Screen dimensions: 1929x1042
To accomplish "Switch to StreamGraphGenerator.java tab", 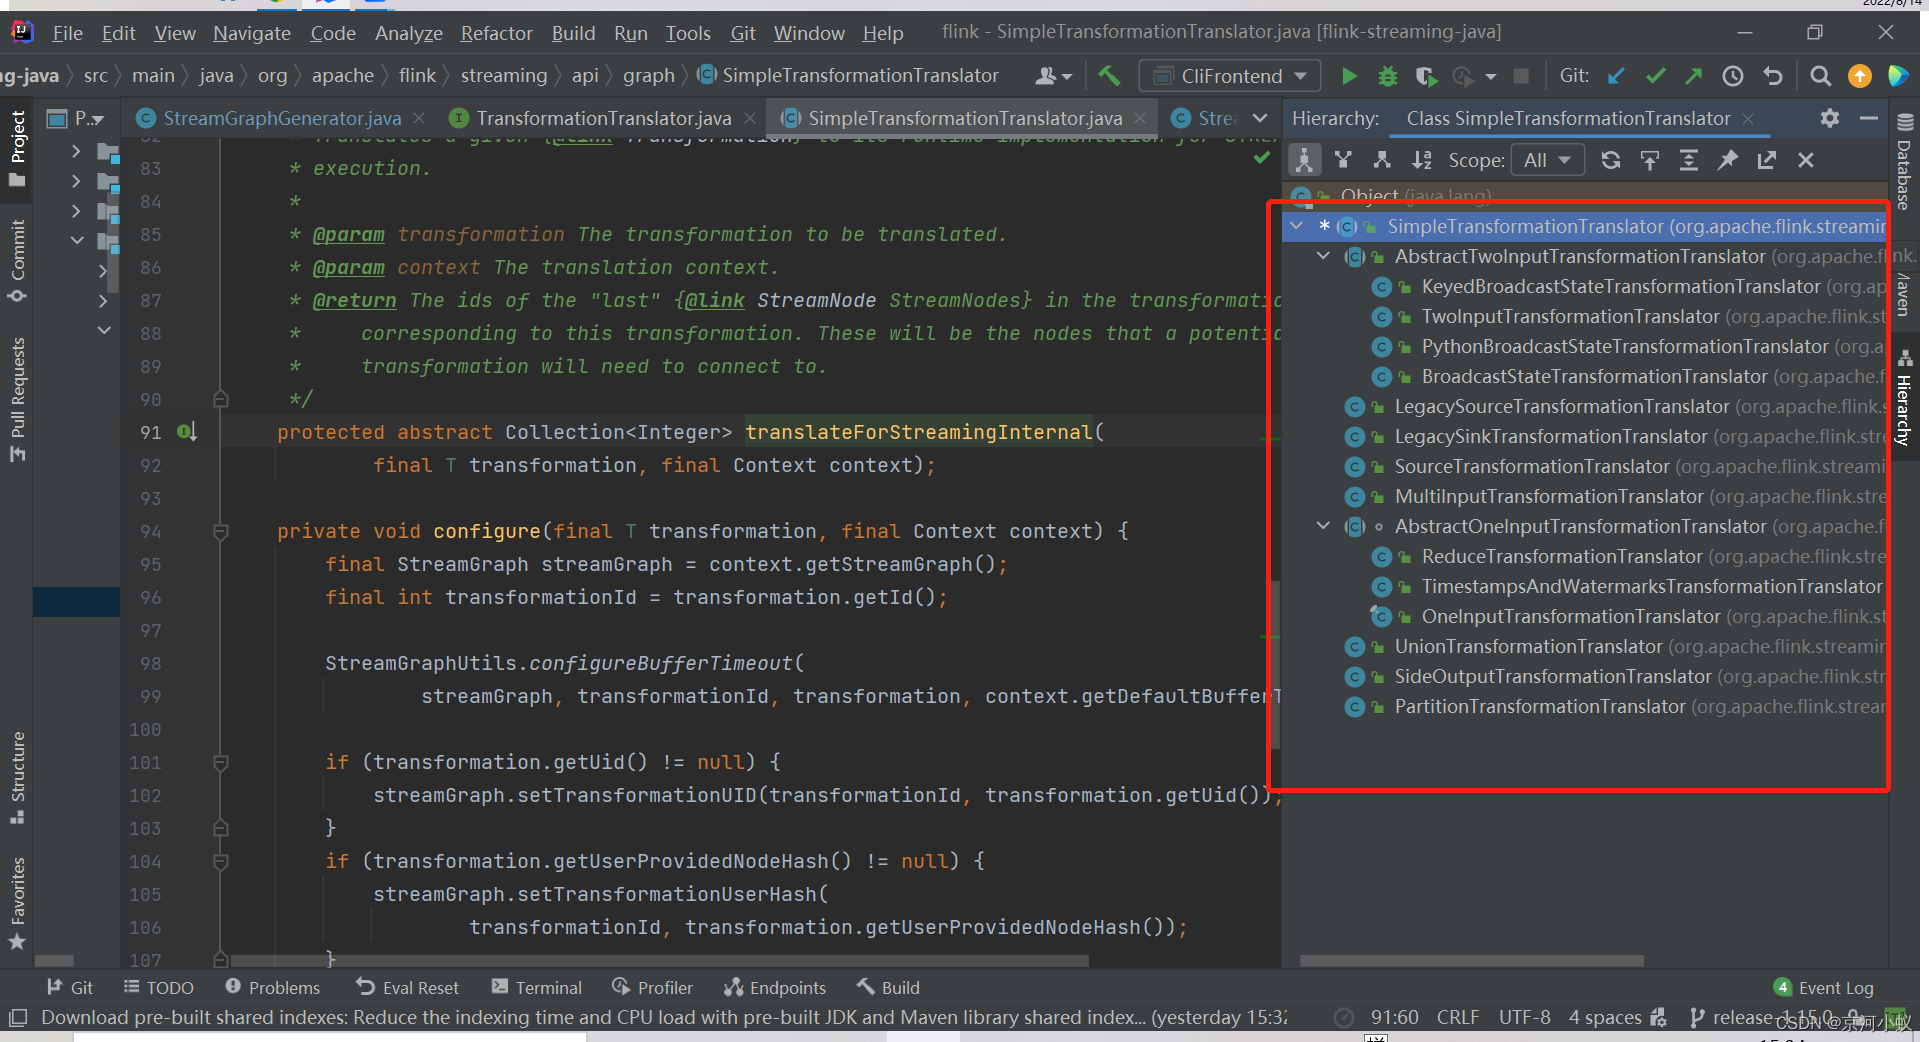I will pyautogui.click(x=282, y=118).
